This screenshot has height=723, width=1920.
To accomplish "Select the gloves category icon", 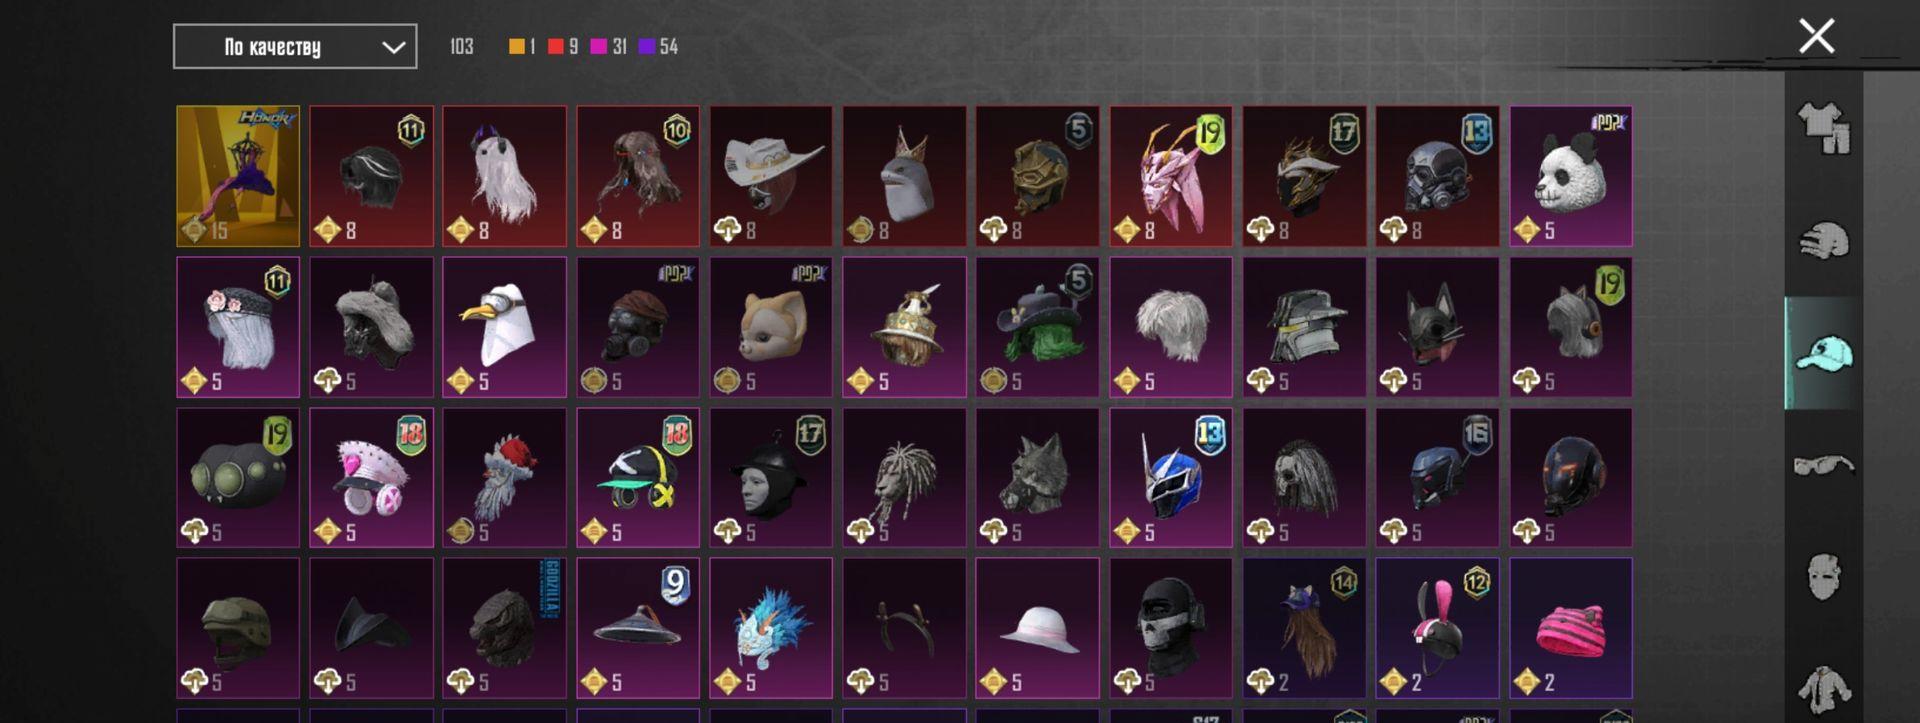I will pos(1824,241).
